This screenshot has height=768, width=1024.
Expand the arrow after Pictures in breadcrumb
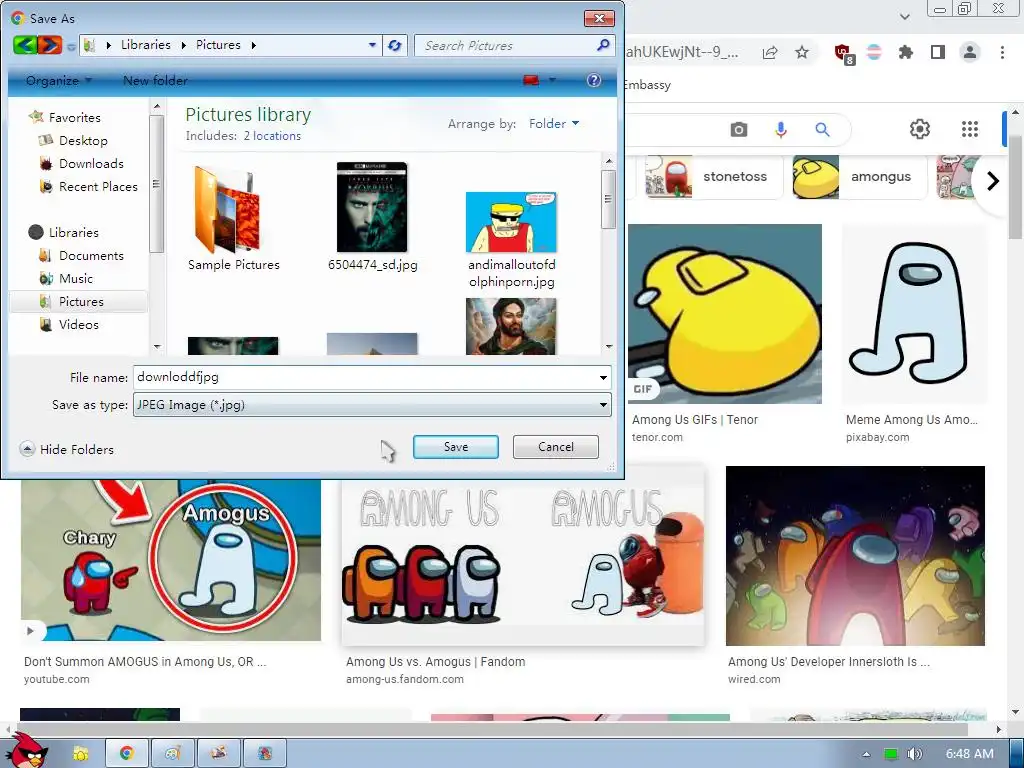[253, 45]
